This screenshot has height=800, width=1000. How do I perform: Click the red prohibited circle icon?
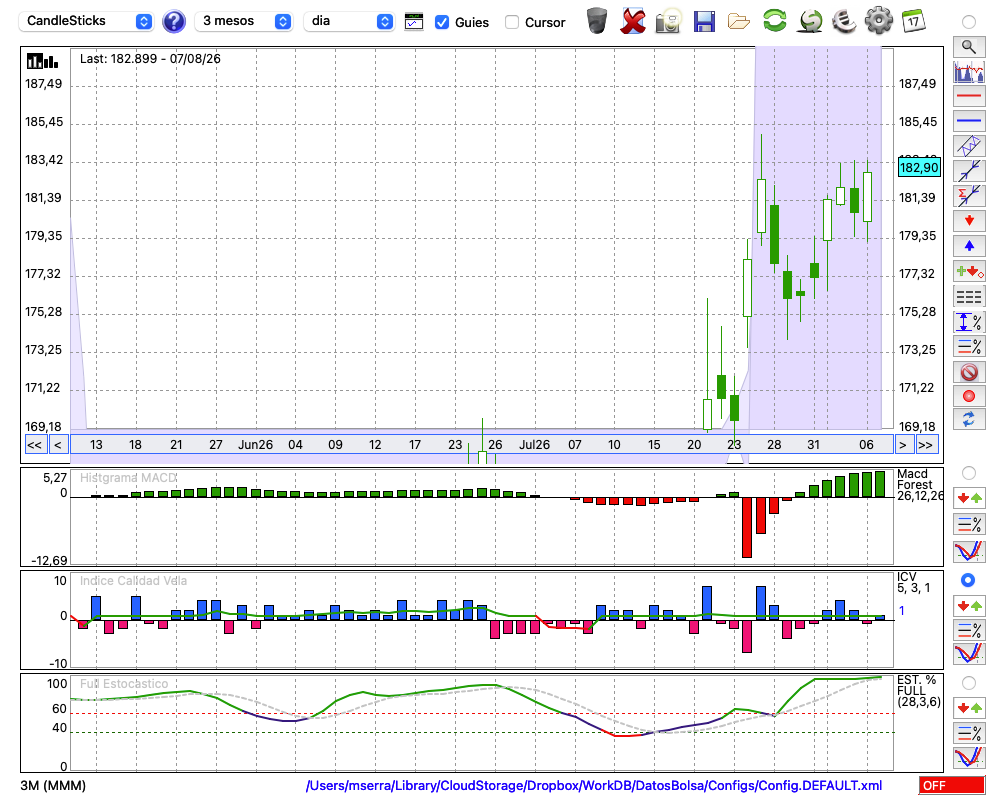[x=969, y=371]
